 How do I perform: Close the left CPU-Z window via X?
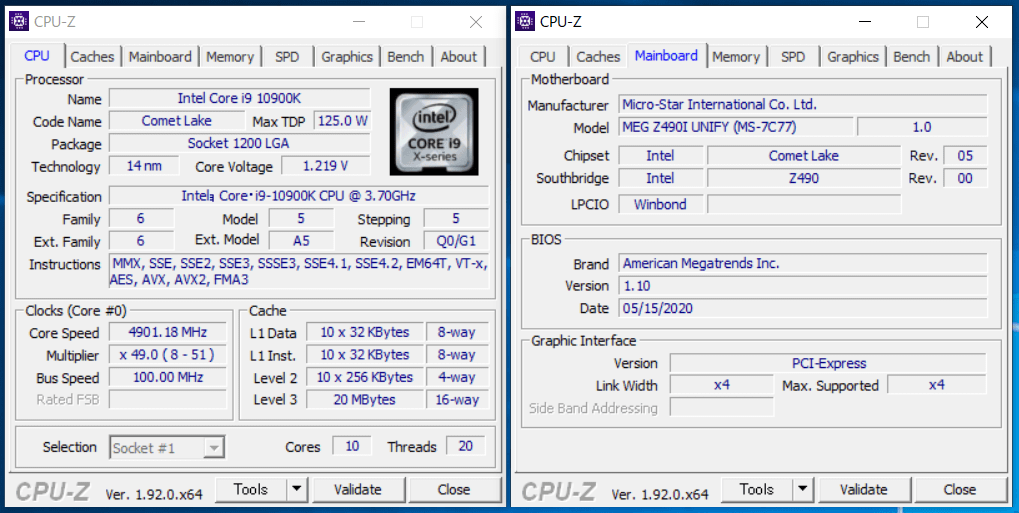(476, 22)
